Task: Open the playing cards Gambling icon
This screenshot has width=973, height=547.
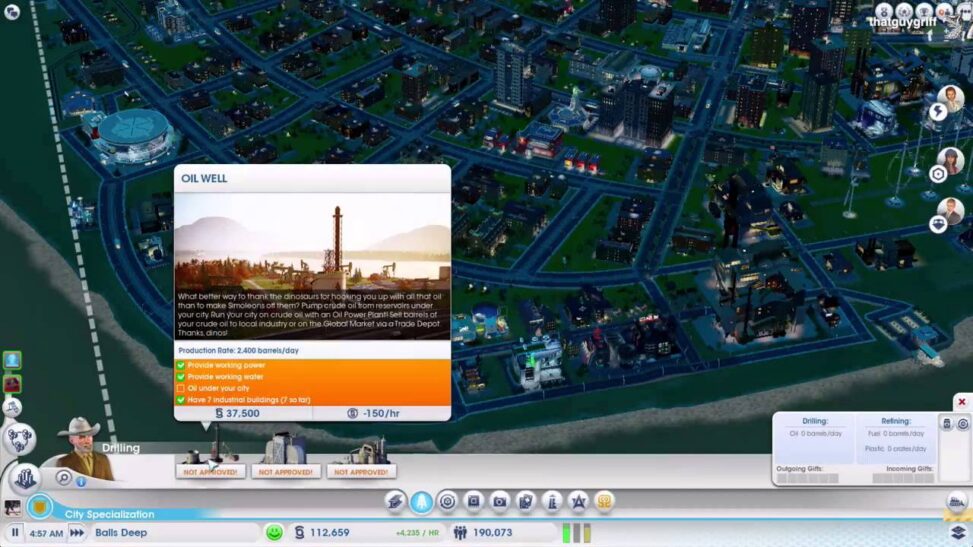Action: pyautogui.click(x=526, y=501)
